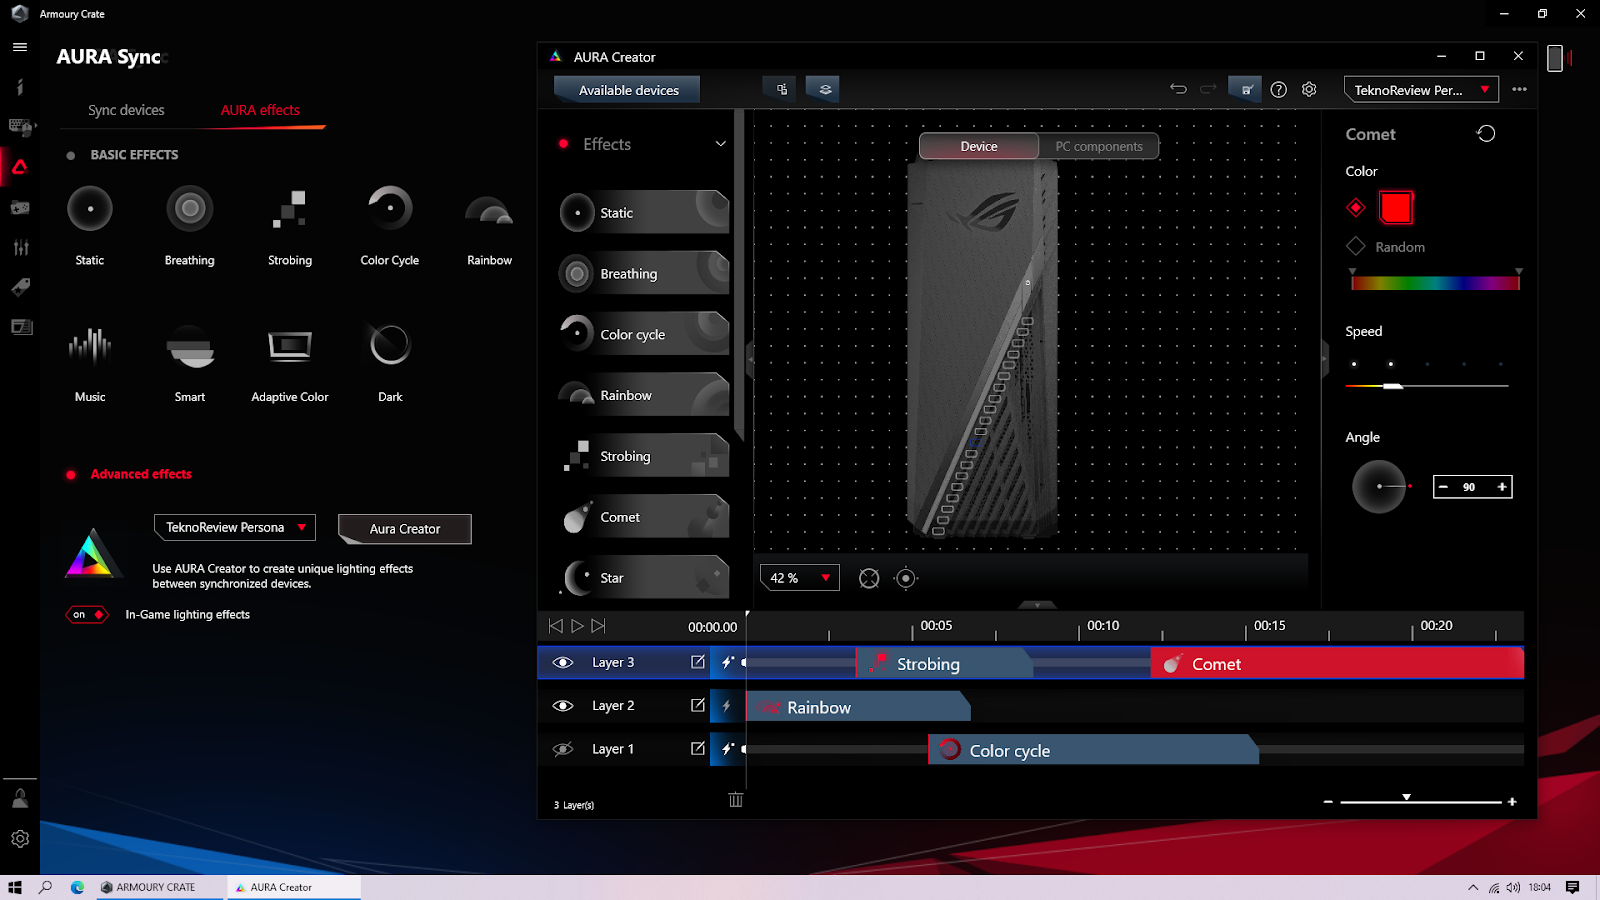Open the TeknoReview Per... dropdown in AURA Creator
This screenshot has height=900, width=1600.
click(1421, 90)
